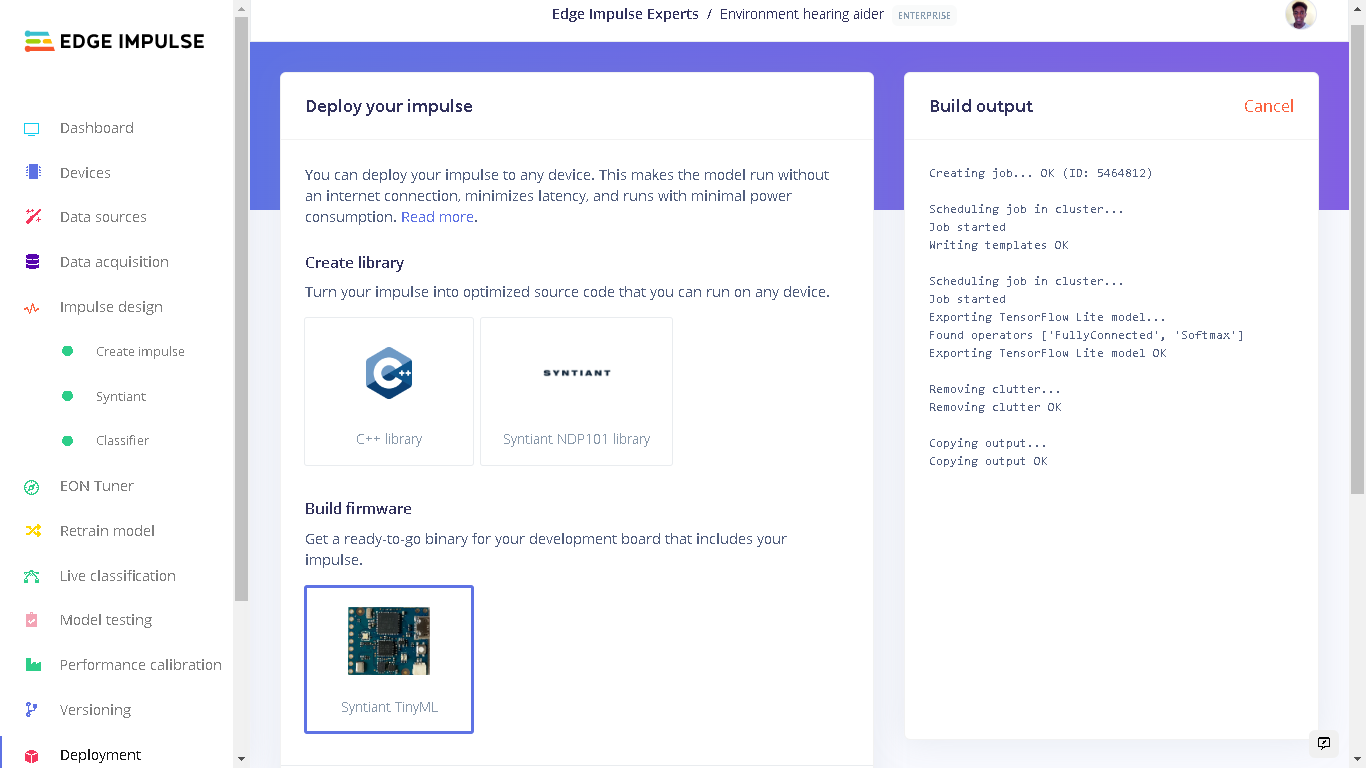
Task: Choose the Syntiant NDP101 library tile
Action: 576,391
